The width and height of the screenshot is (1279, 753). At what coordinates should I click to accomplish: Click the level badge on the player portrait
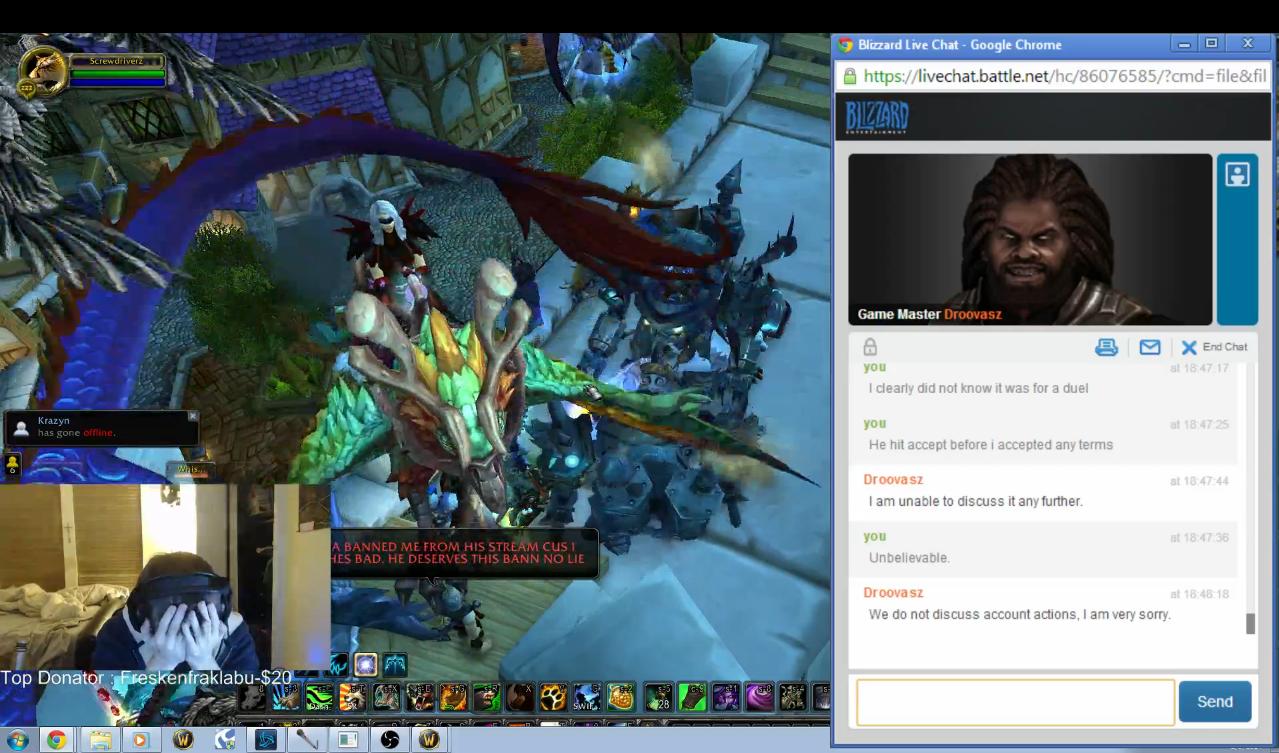pyautogui.click(x=27, y=88)
